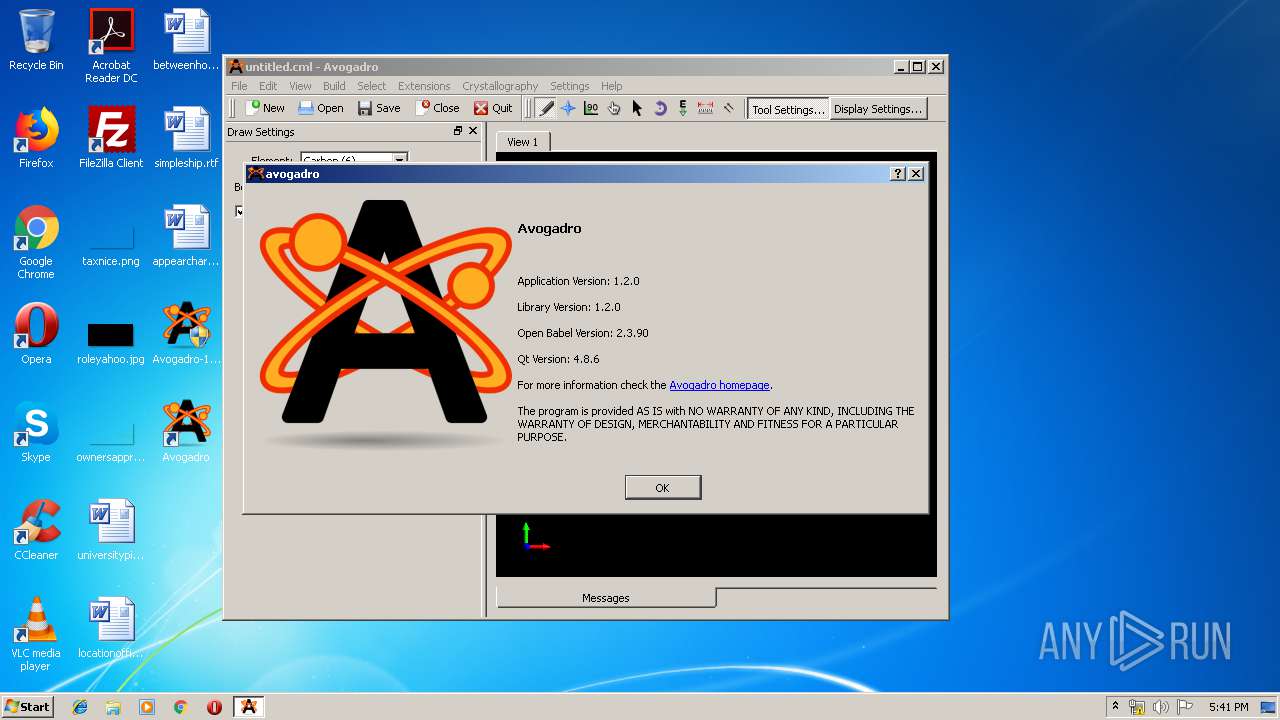This screenshot has width=1280, height=720.
Task: Toggle the Tool Settings panel button
Action: [788, 109]
